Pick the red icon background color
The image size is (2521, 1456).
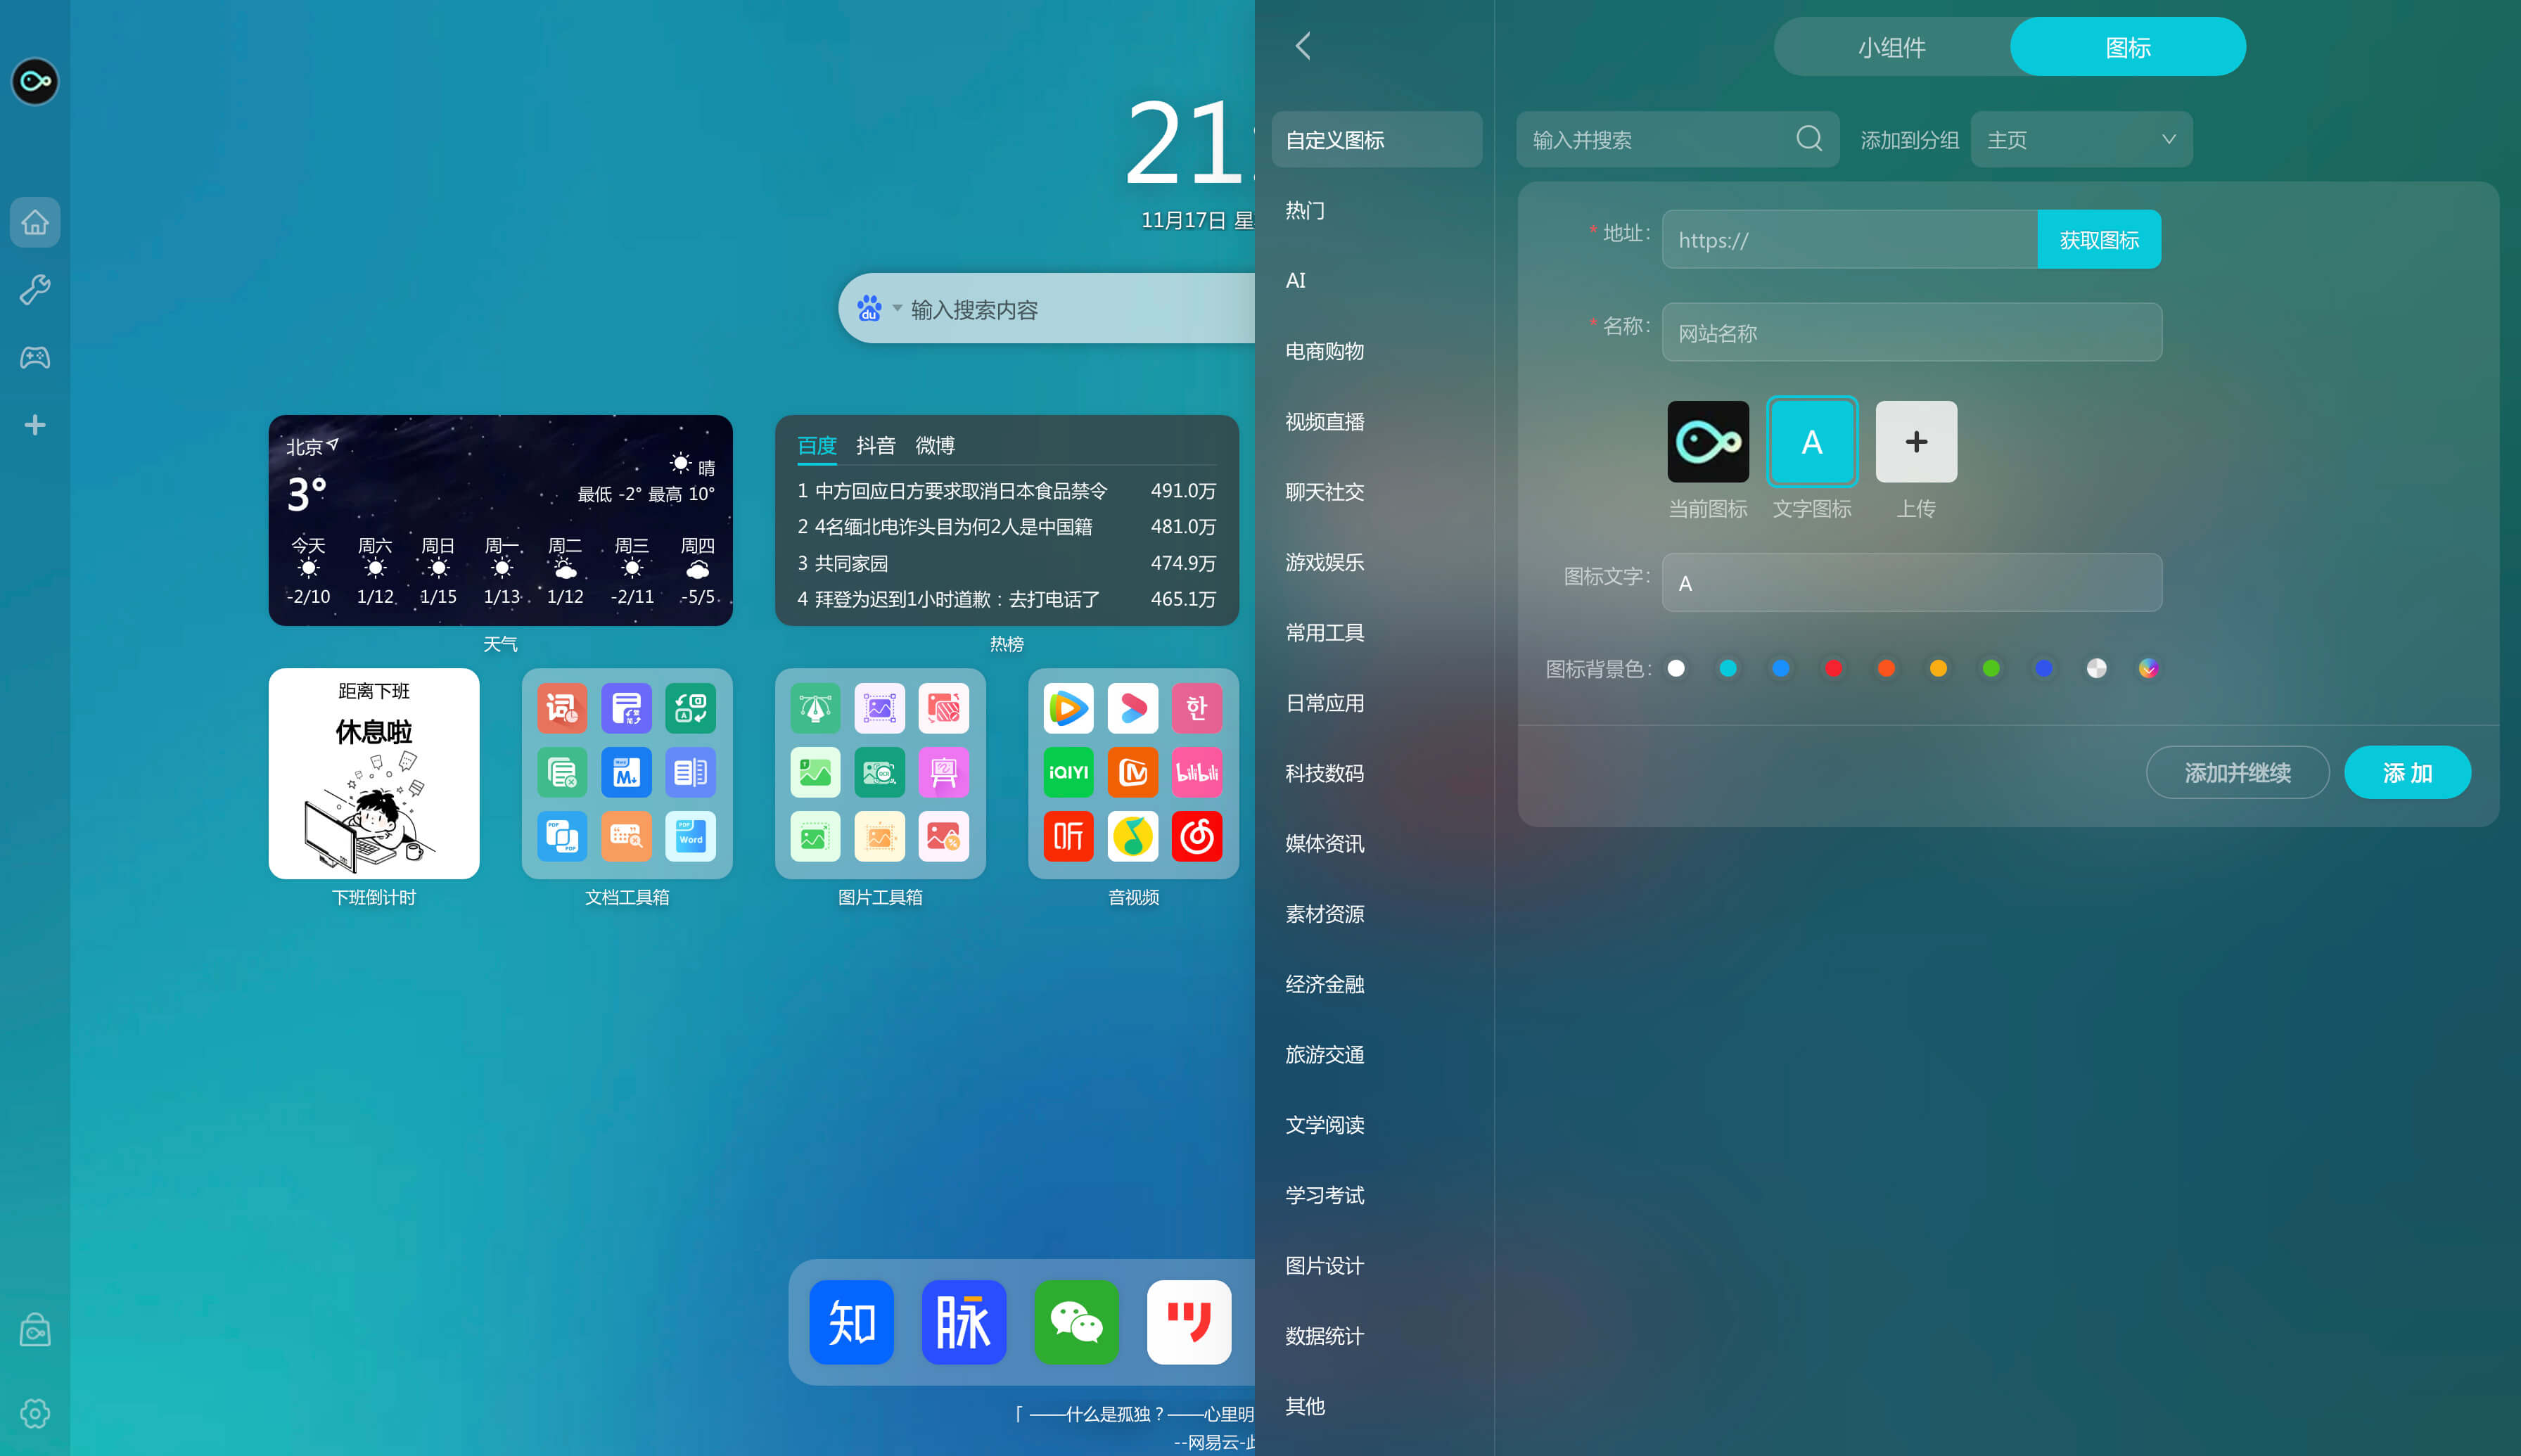pos(1833,668)
